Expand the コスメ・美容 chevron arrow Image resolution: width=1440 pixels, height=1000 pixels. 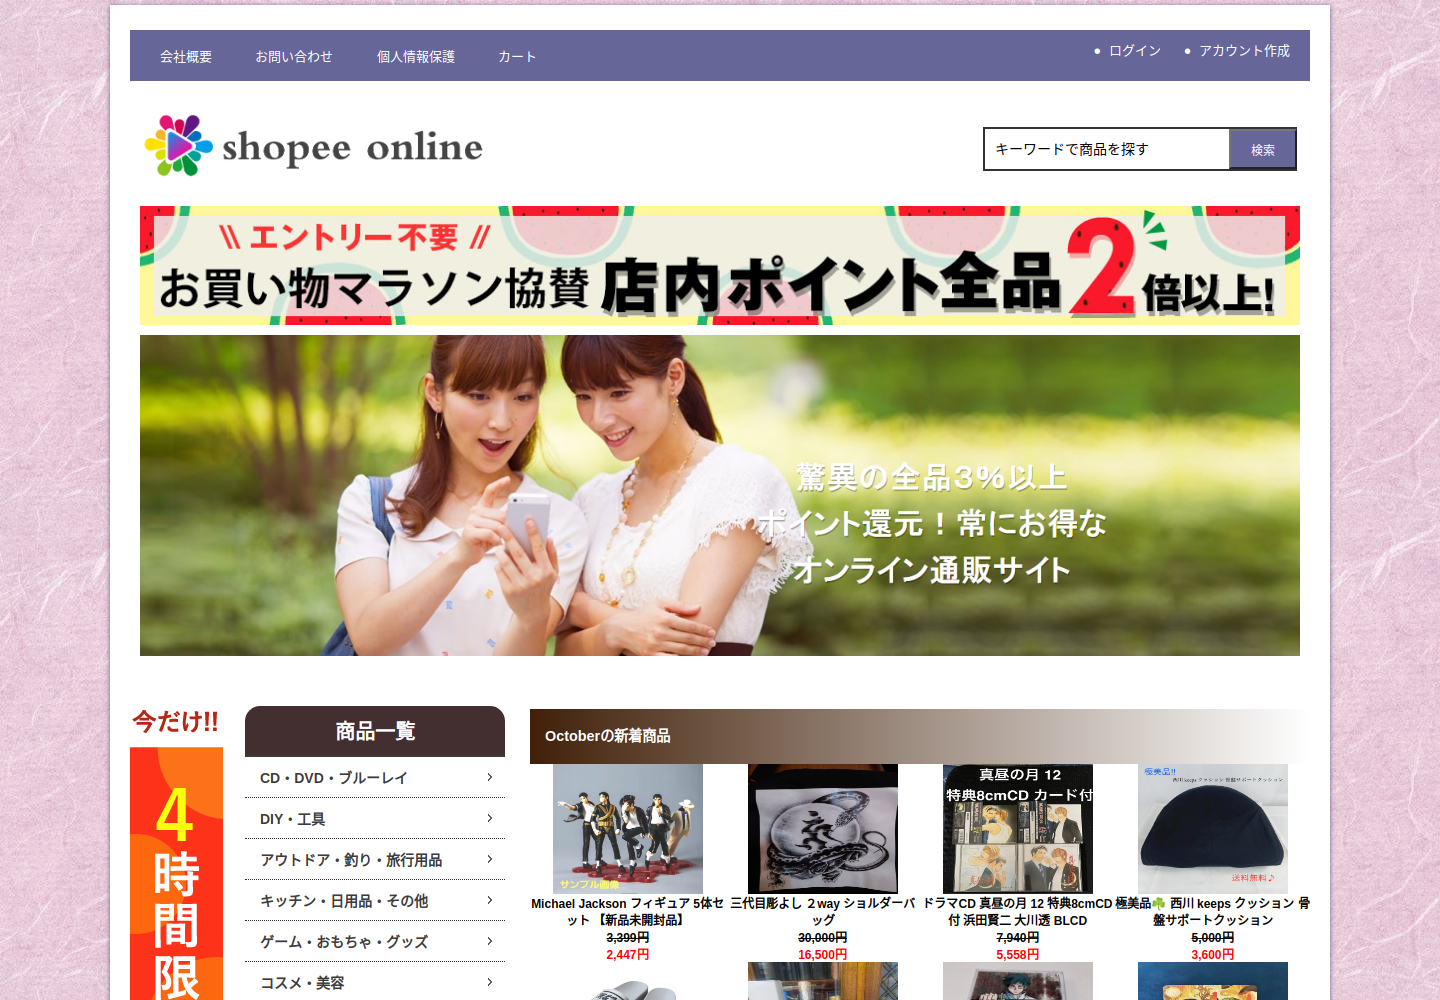click(489, 982)
